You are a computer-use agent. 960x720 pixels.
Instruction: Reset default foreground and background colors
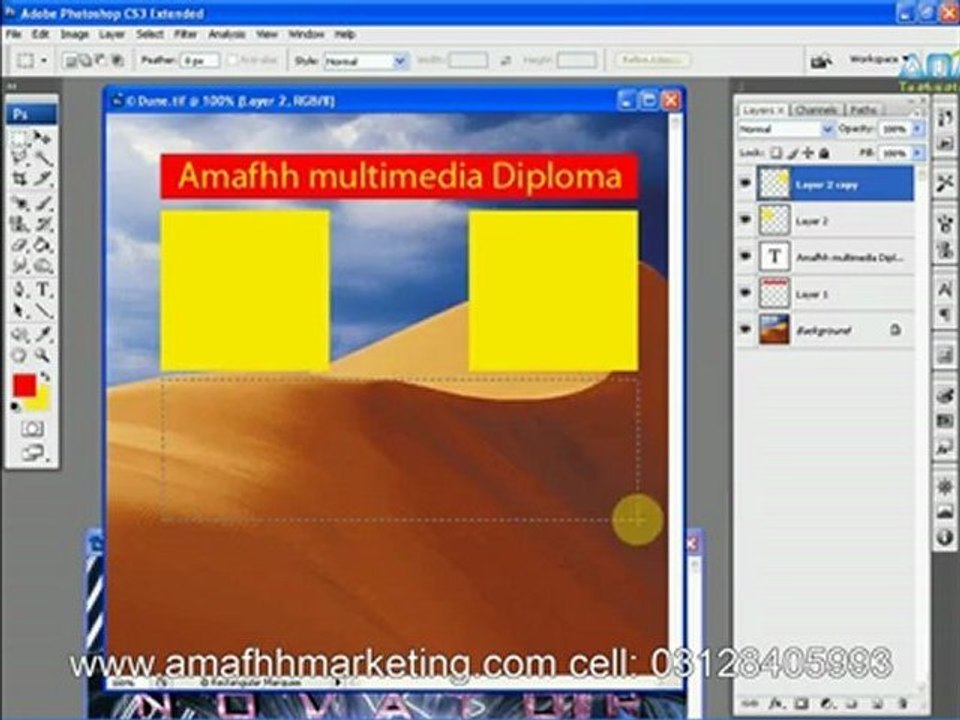[x=15, y=407]
